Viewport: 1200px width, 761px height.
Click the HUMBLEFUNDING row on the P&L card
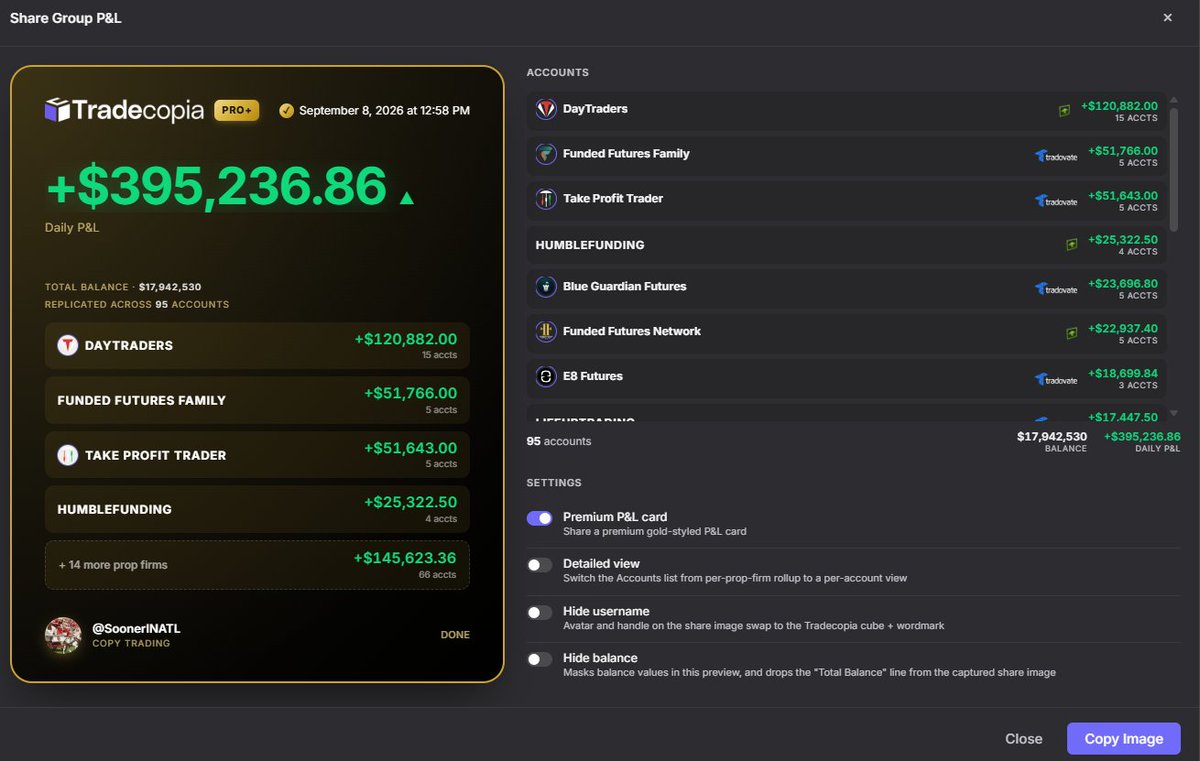coord(257,509)
